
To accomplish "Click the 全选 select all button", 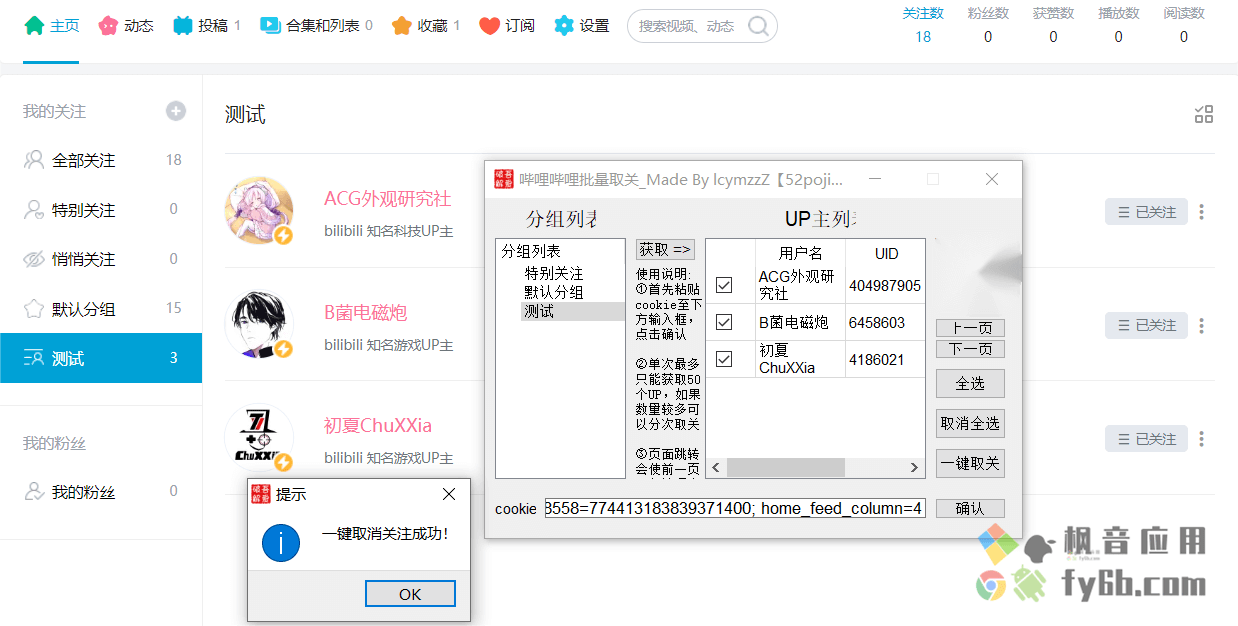I will coord(970,383).
